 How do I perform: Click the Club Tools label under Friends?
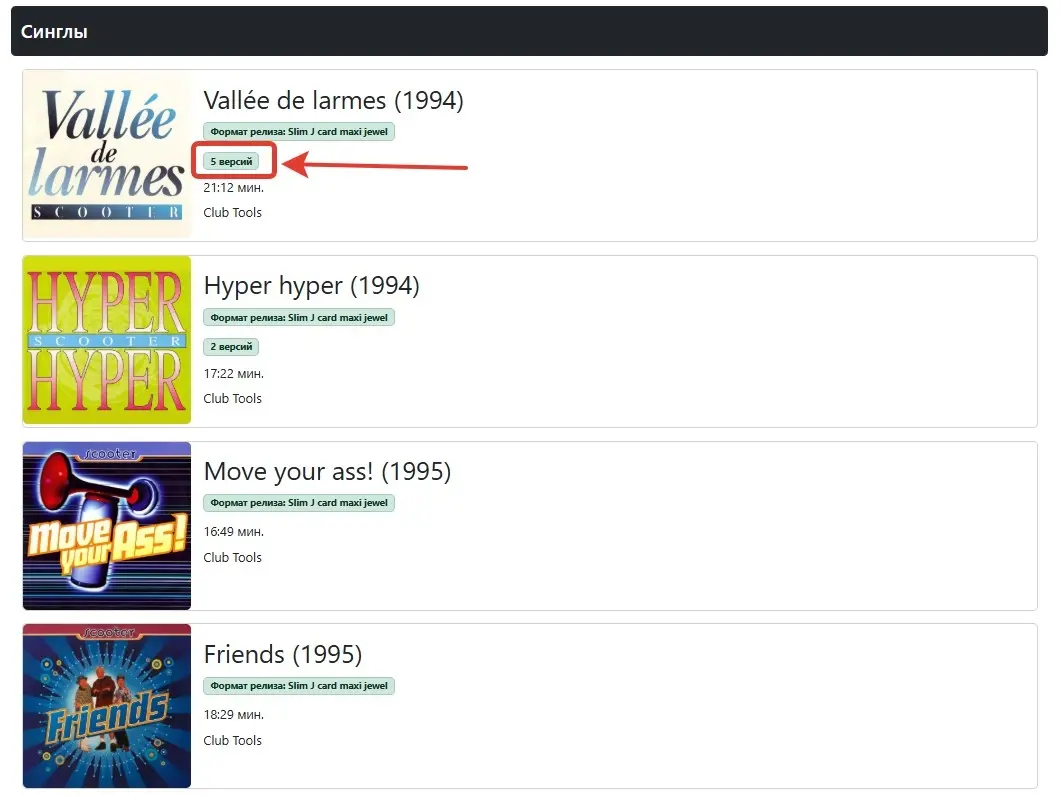tap(233, 740)
